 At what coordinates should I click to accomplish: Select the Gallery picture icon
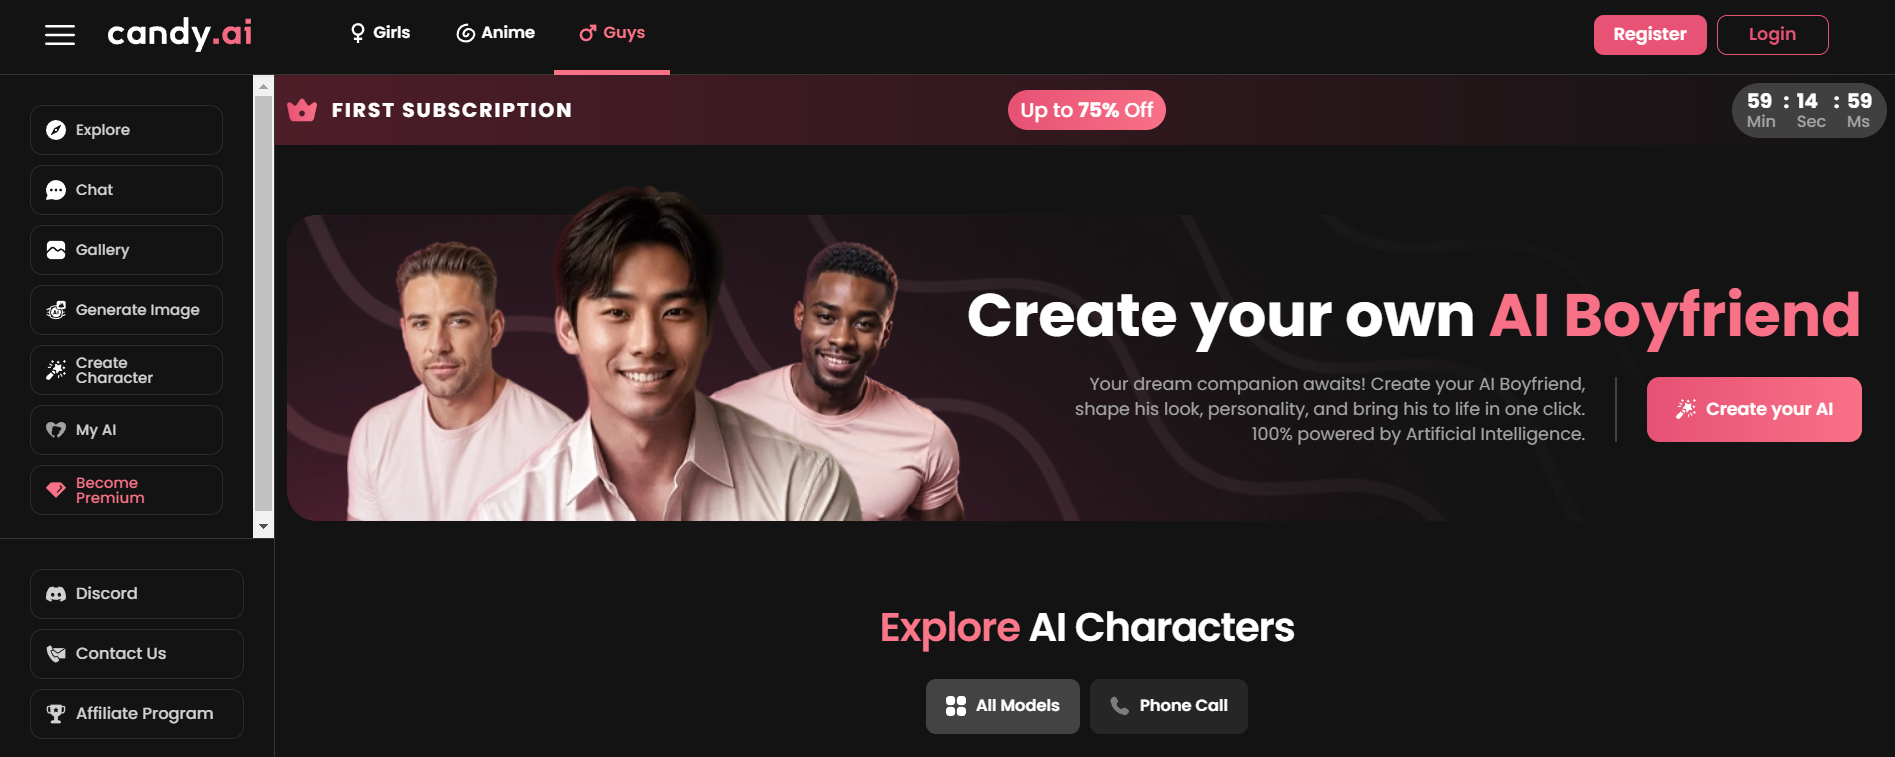pos(56,250)
